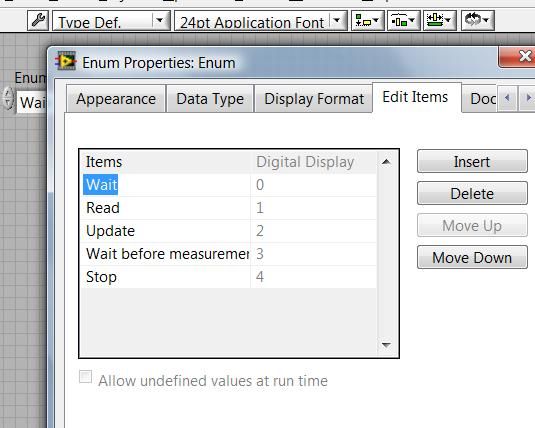Click the Move Down button
The height and width of the screenshot is (428, 535).
[x=472, y=257]
